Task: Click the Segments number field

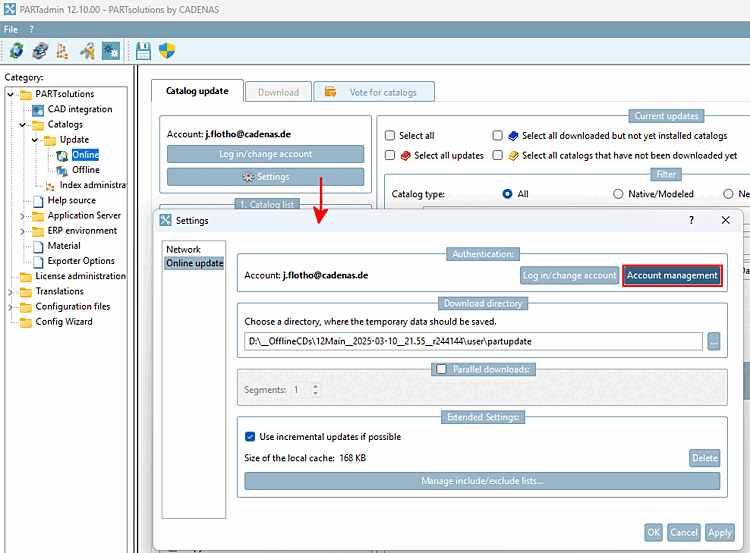Action: [301, 389]
